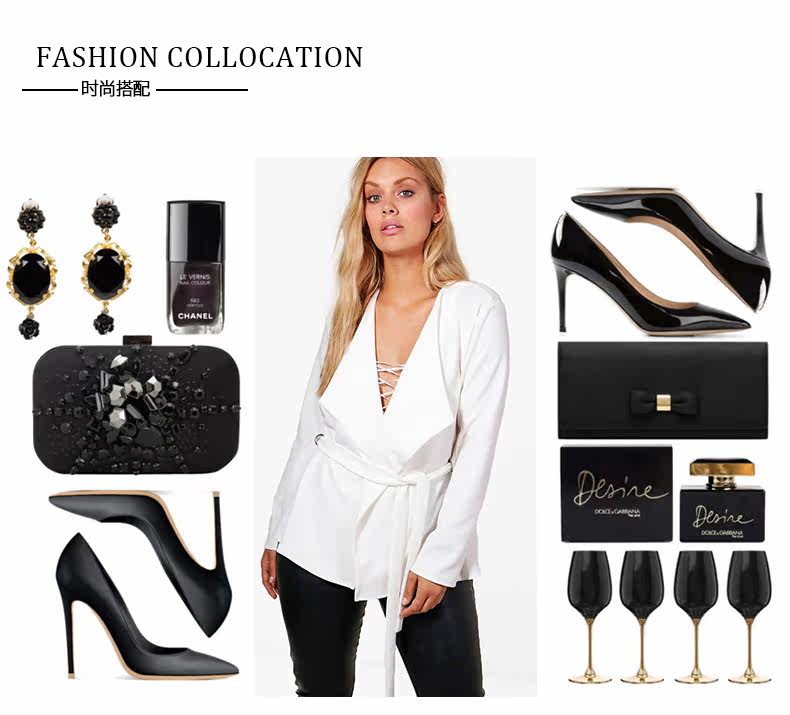Click the 时尚搭配 subtitle text
790x715 pixels.
point(116,89)
